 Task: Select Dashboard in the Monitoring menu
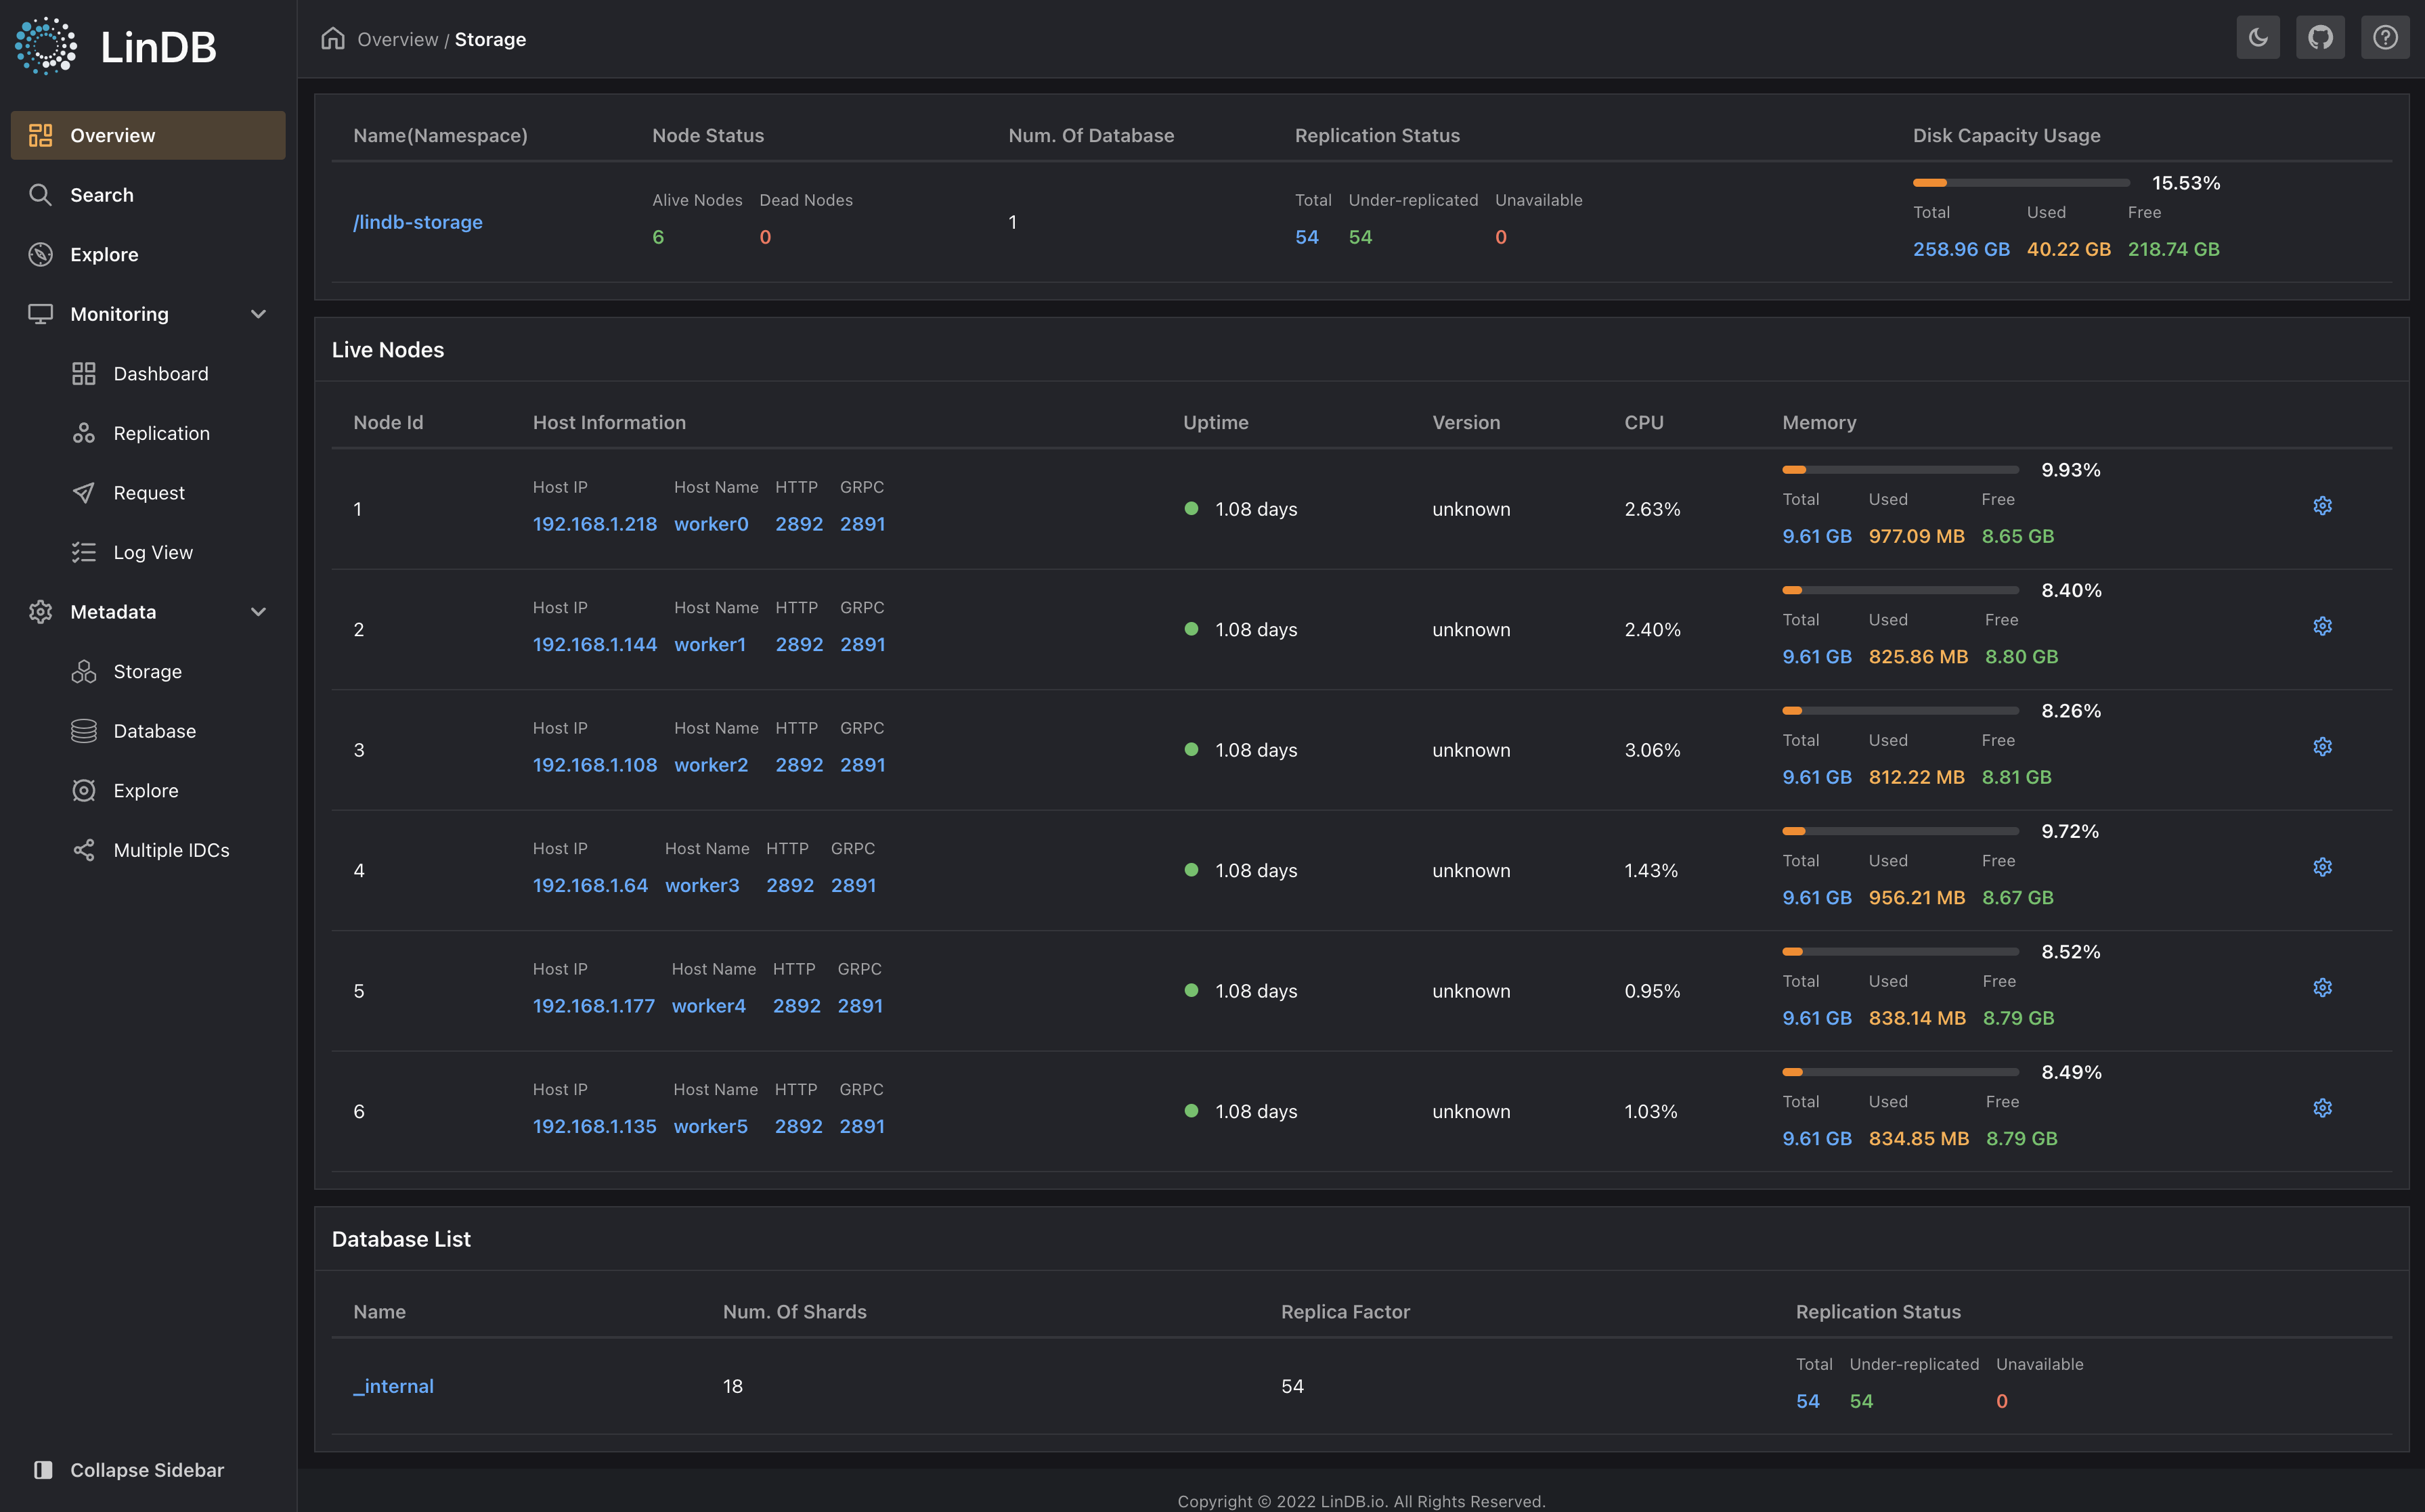click(160, 373)
